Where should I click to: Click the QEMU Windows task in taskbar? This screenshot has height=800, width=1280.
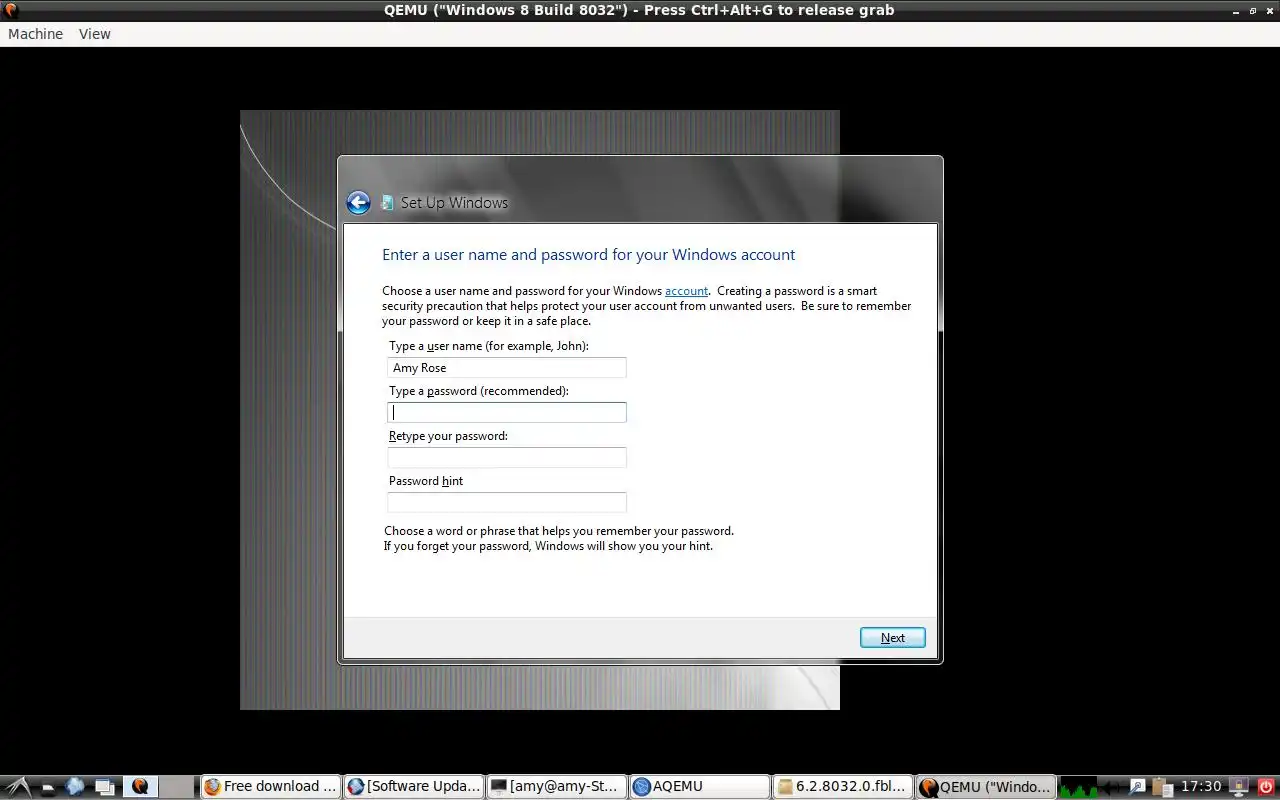pyautogui.click(x=985, y=787)
